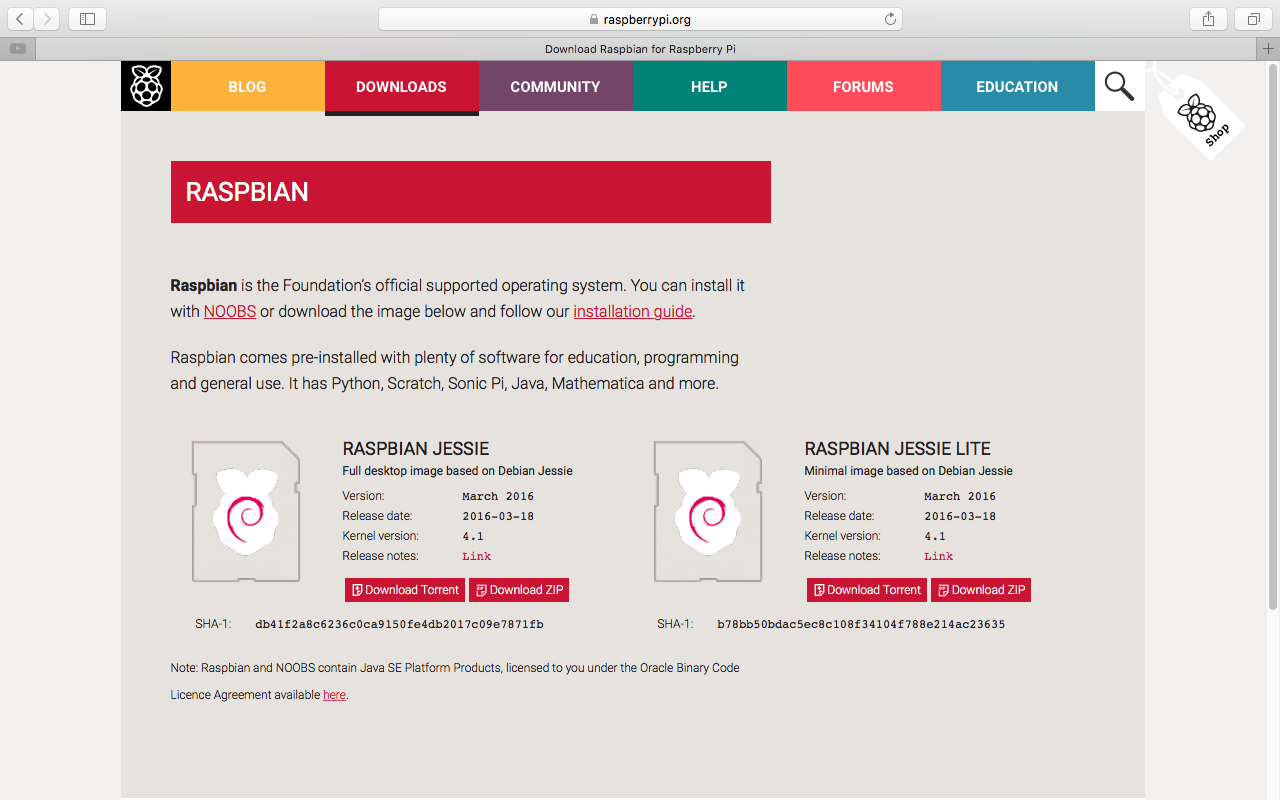Open the installation guide link
This screenshot has height=800, width=1280.
(632, 311)
